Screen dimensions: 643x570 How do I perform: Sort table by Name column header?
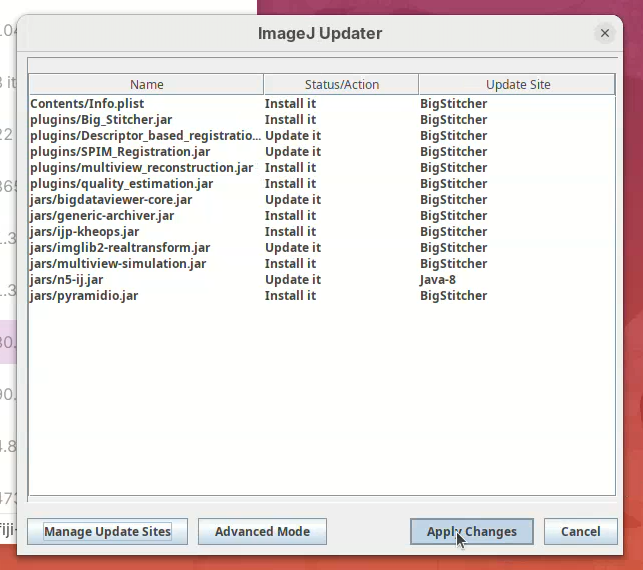[146, 85]
